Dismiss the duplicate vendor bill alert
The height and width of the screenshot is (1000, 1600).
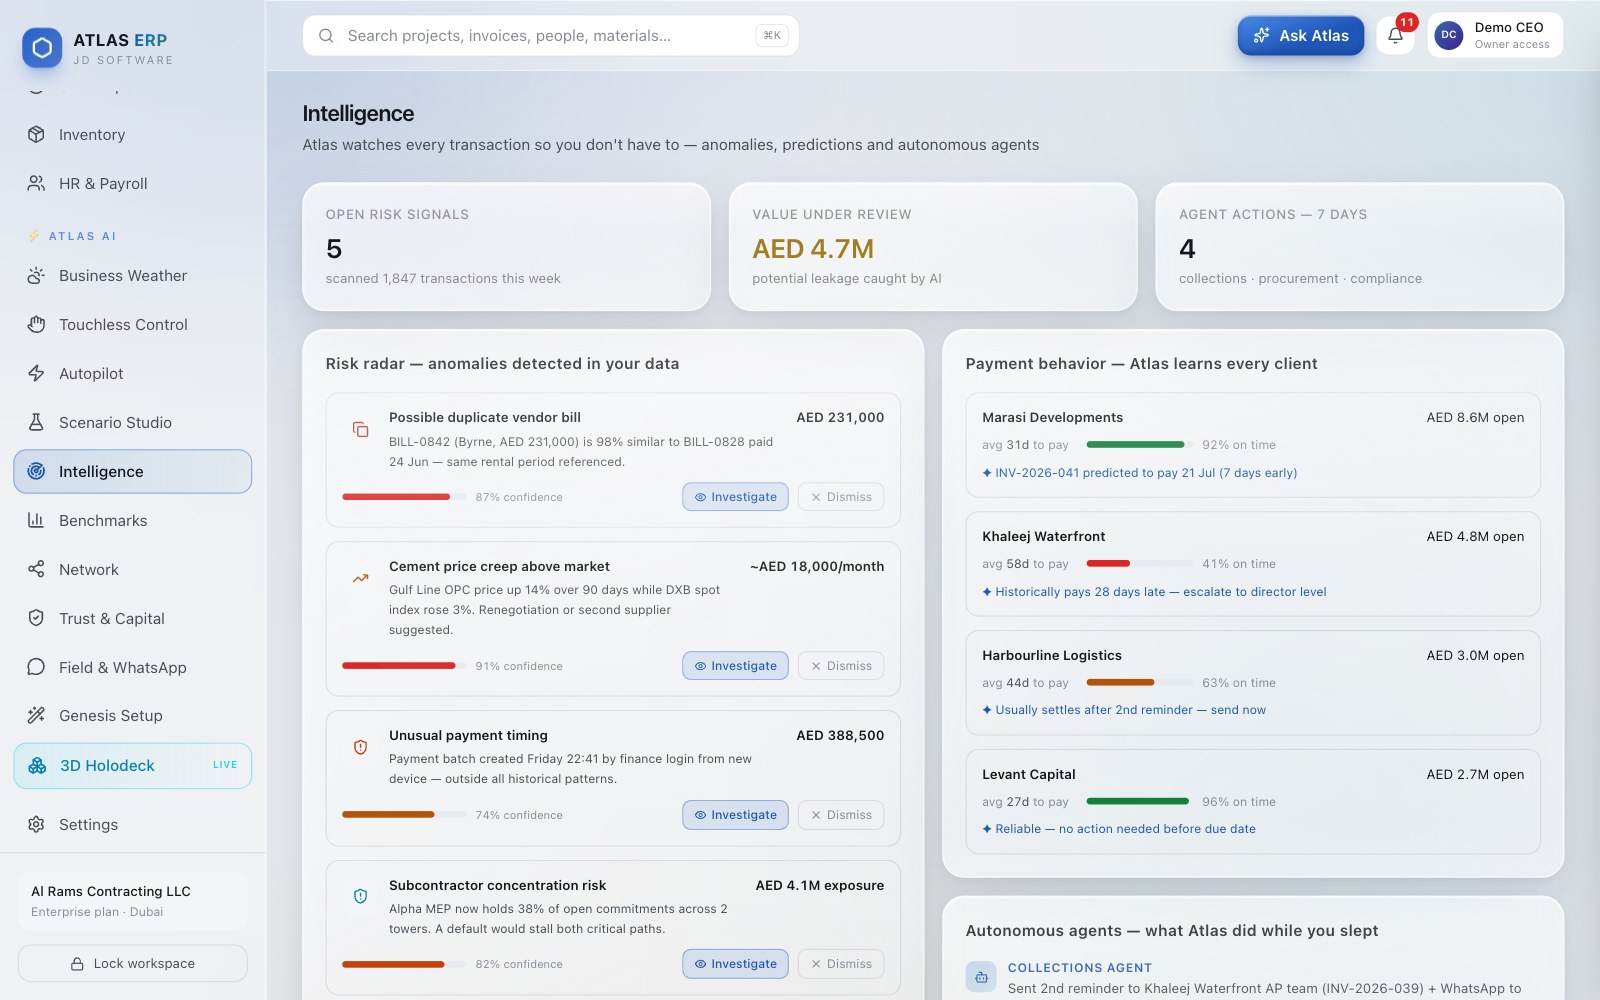point(841,497)
